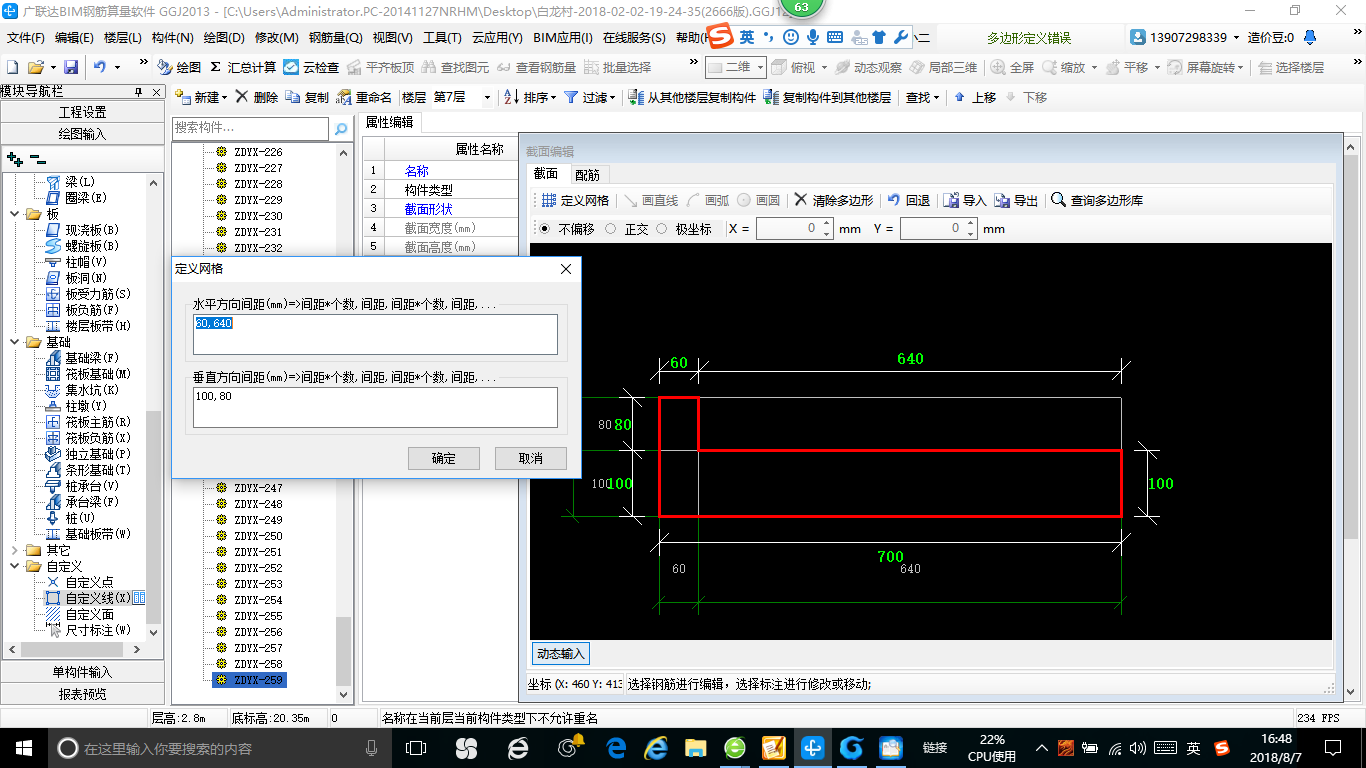Click 批量选择 batch select tool
Image resolution: width=1366 pixels, height=768 pixels.
click(617, 67)
